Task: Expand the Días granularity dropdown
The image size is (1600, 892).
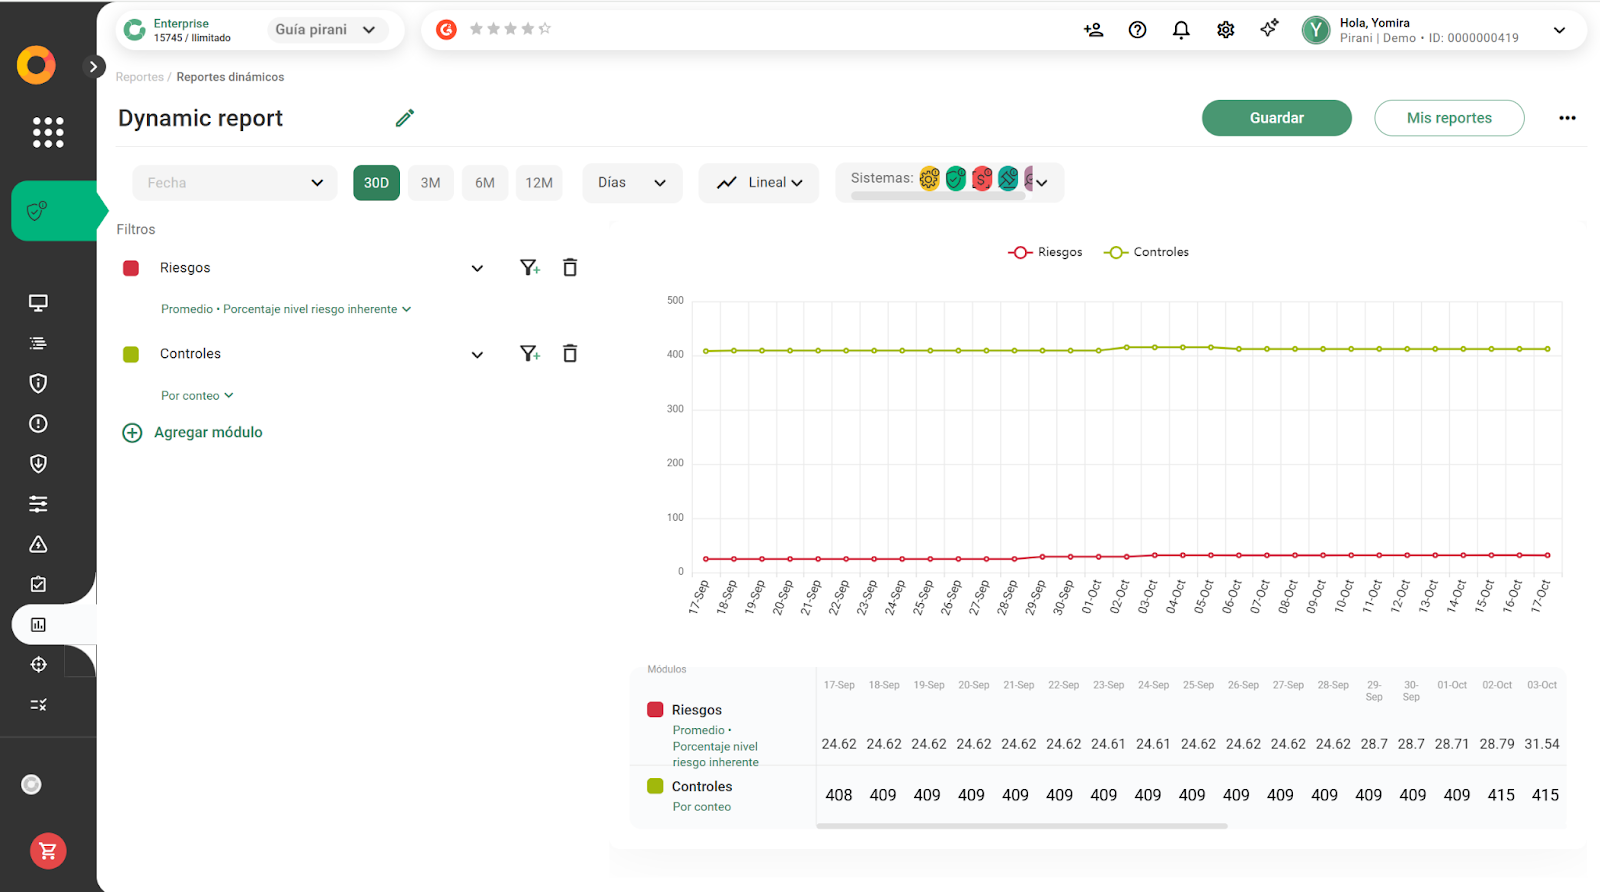Action: 632,183
